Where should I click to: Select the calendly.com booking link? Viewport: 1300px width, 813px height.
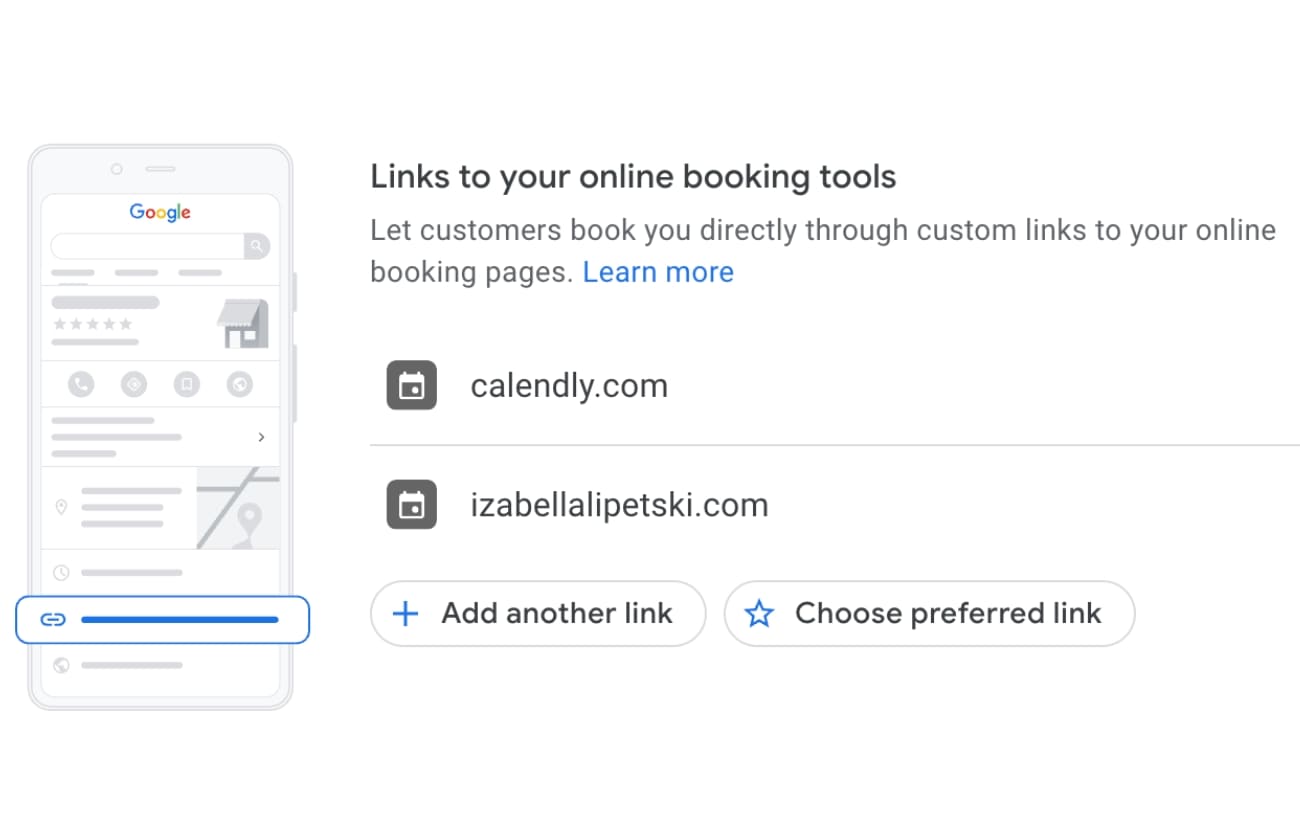569,386
